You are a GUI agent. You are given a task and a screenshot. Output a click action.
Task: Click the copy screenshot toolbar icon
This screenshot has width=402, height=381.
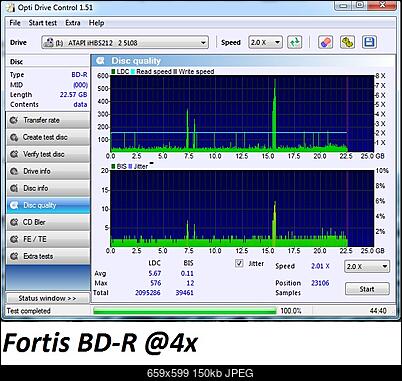point(347,42)
